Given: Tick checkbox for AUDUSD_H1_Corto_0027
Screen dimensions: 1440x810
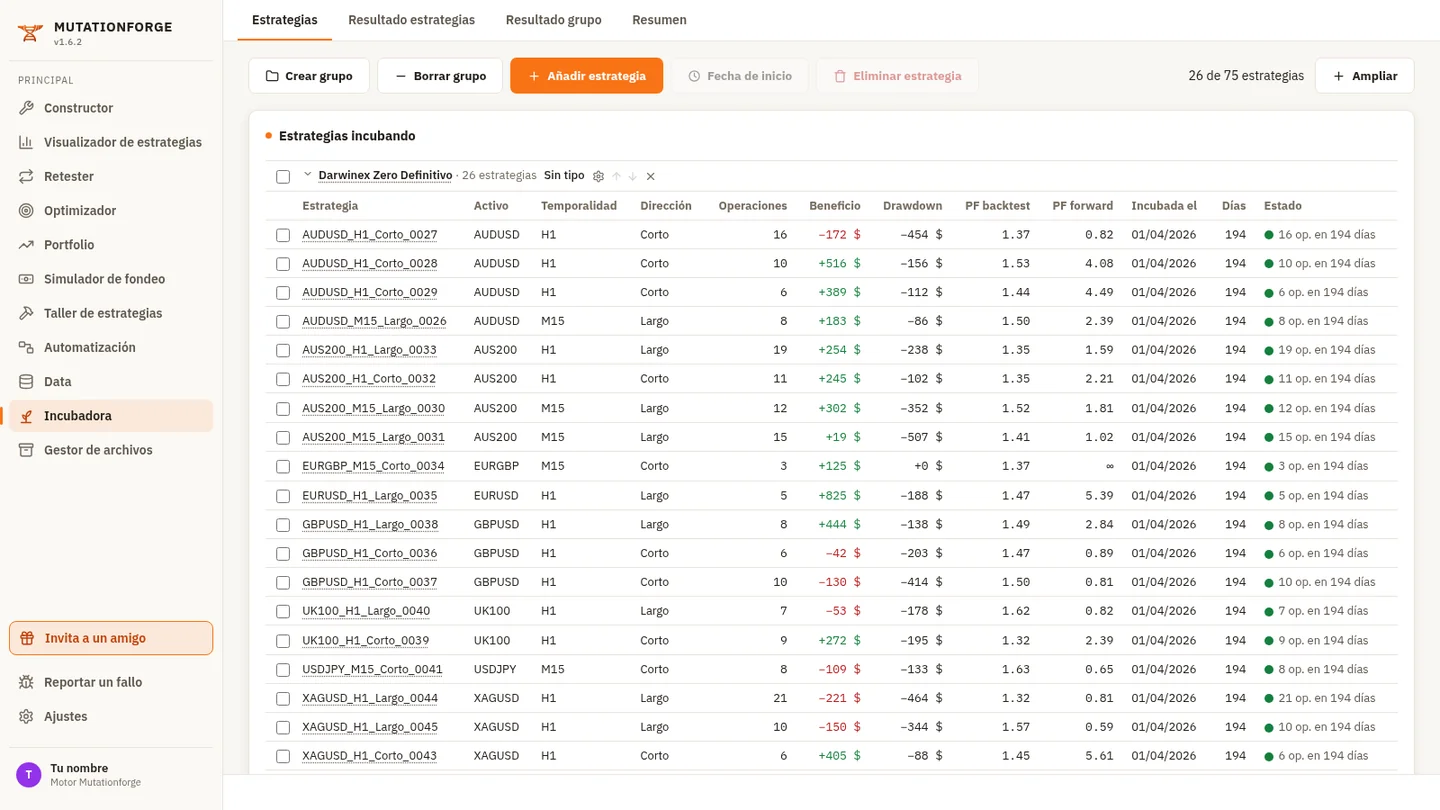Looking at the screenshot, I should tap(283, 235).
